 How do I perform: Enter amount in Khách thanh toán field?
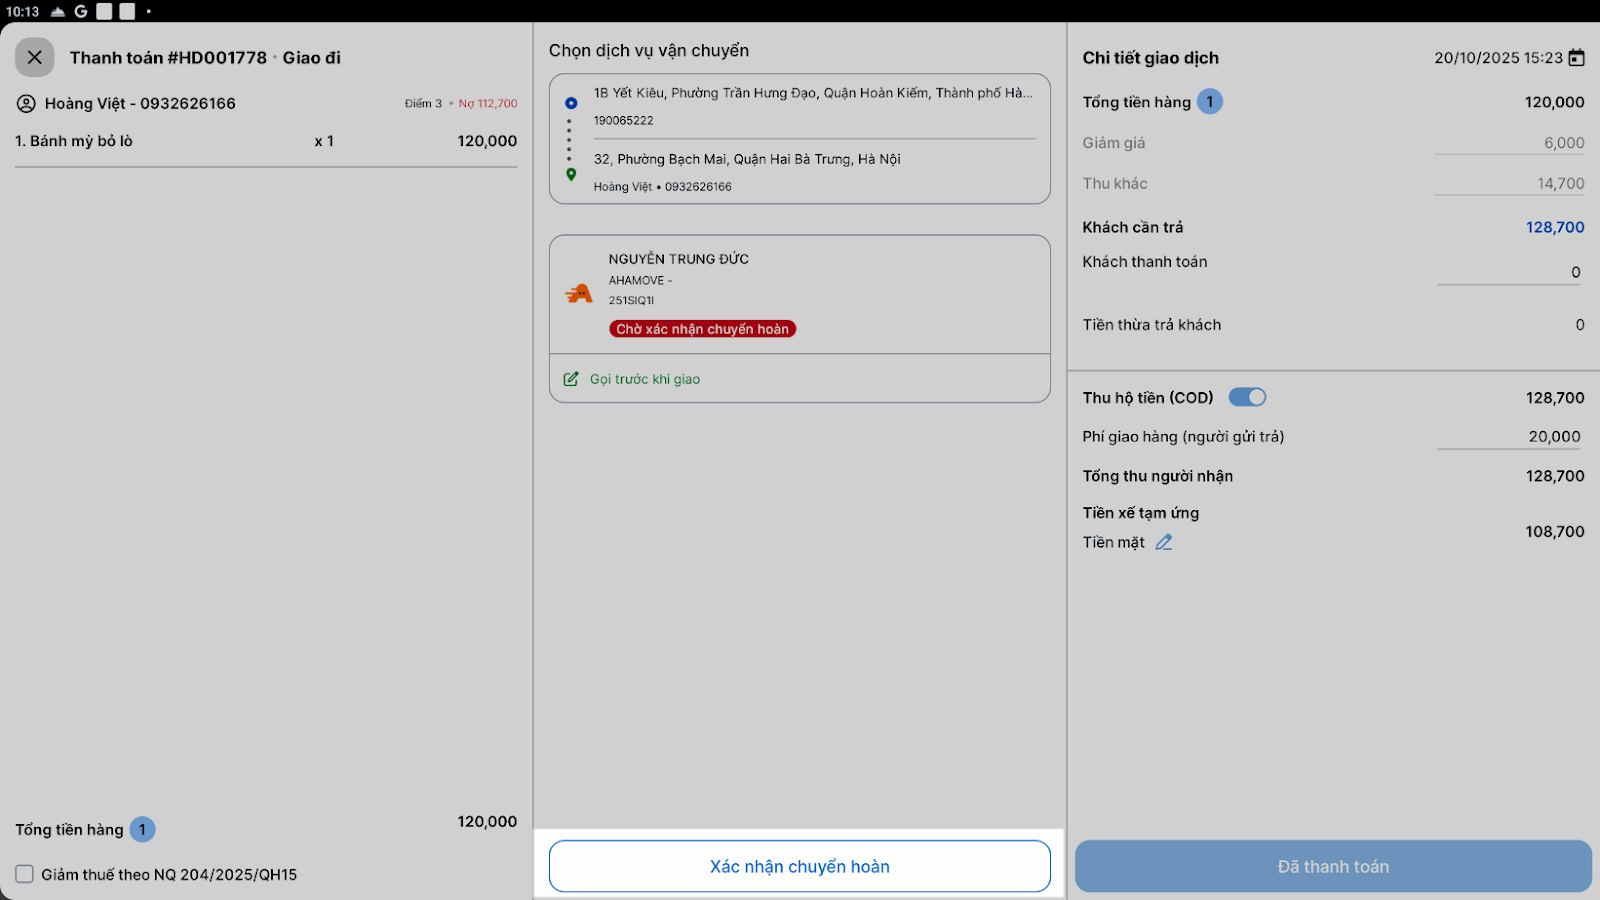[x=1510, y=272]
